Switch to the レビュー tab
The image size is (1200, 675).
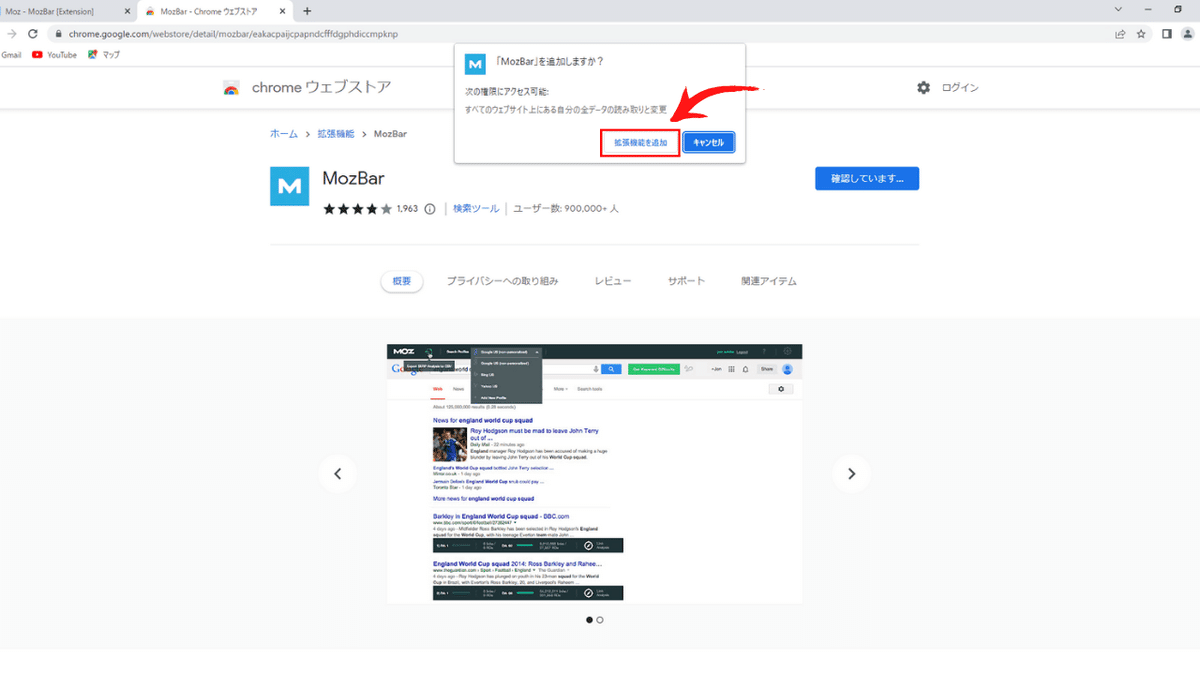click(613, 282)
